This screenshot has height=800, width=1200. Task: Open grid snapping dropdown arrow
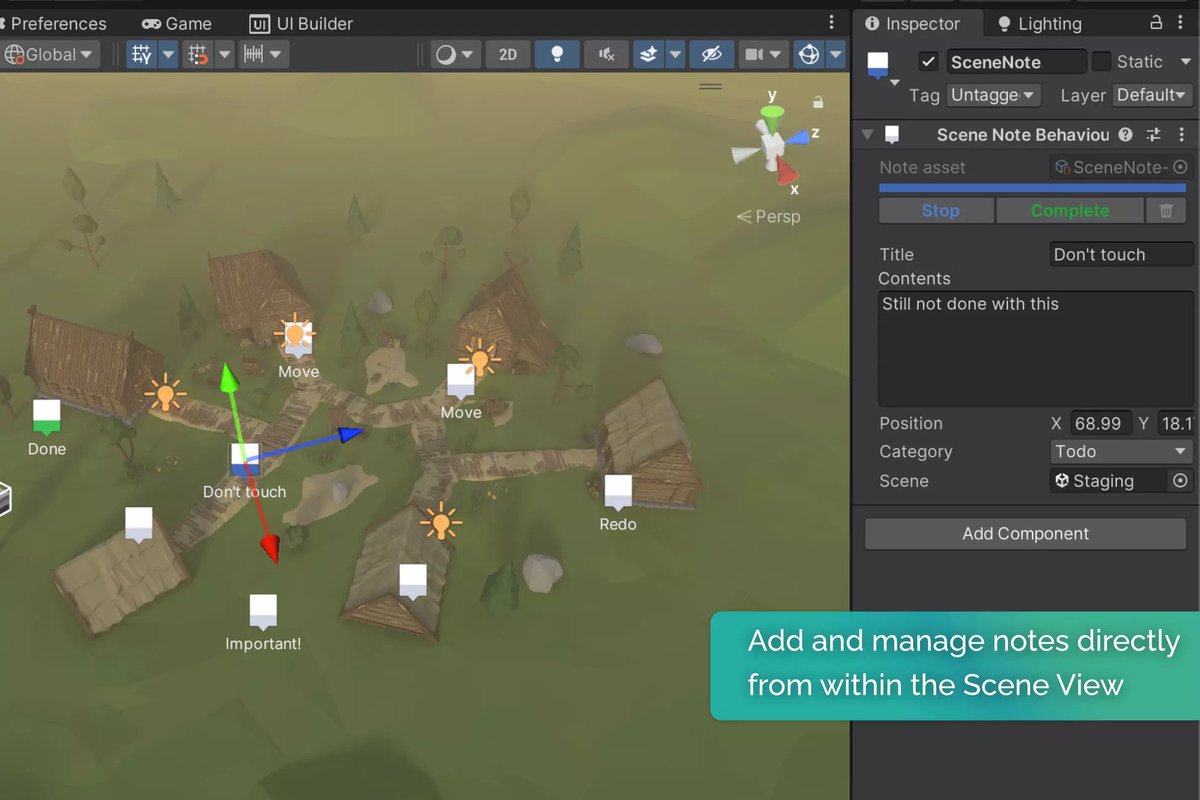click(x=167, y=54)
